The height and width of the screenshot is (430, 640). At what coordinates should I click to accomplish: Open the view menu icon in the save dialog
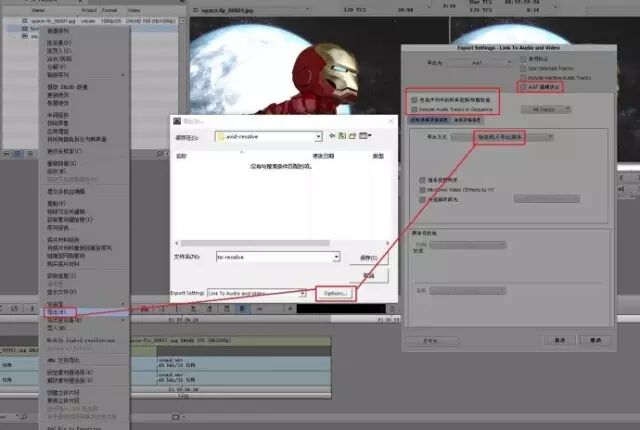point(364,136)
